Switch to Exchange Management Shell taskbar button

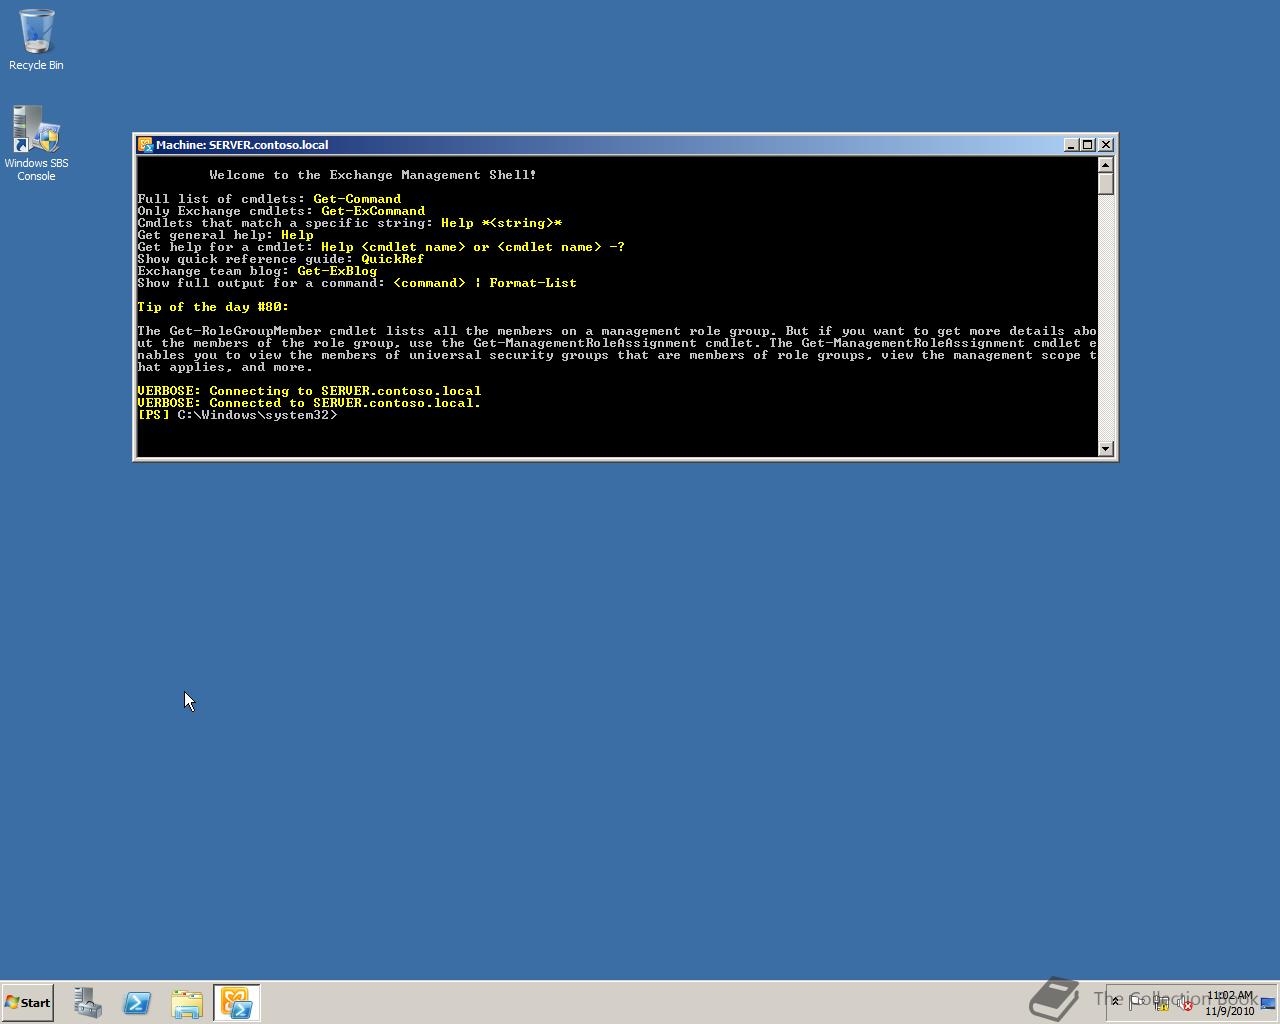tap(237, 1003)
